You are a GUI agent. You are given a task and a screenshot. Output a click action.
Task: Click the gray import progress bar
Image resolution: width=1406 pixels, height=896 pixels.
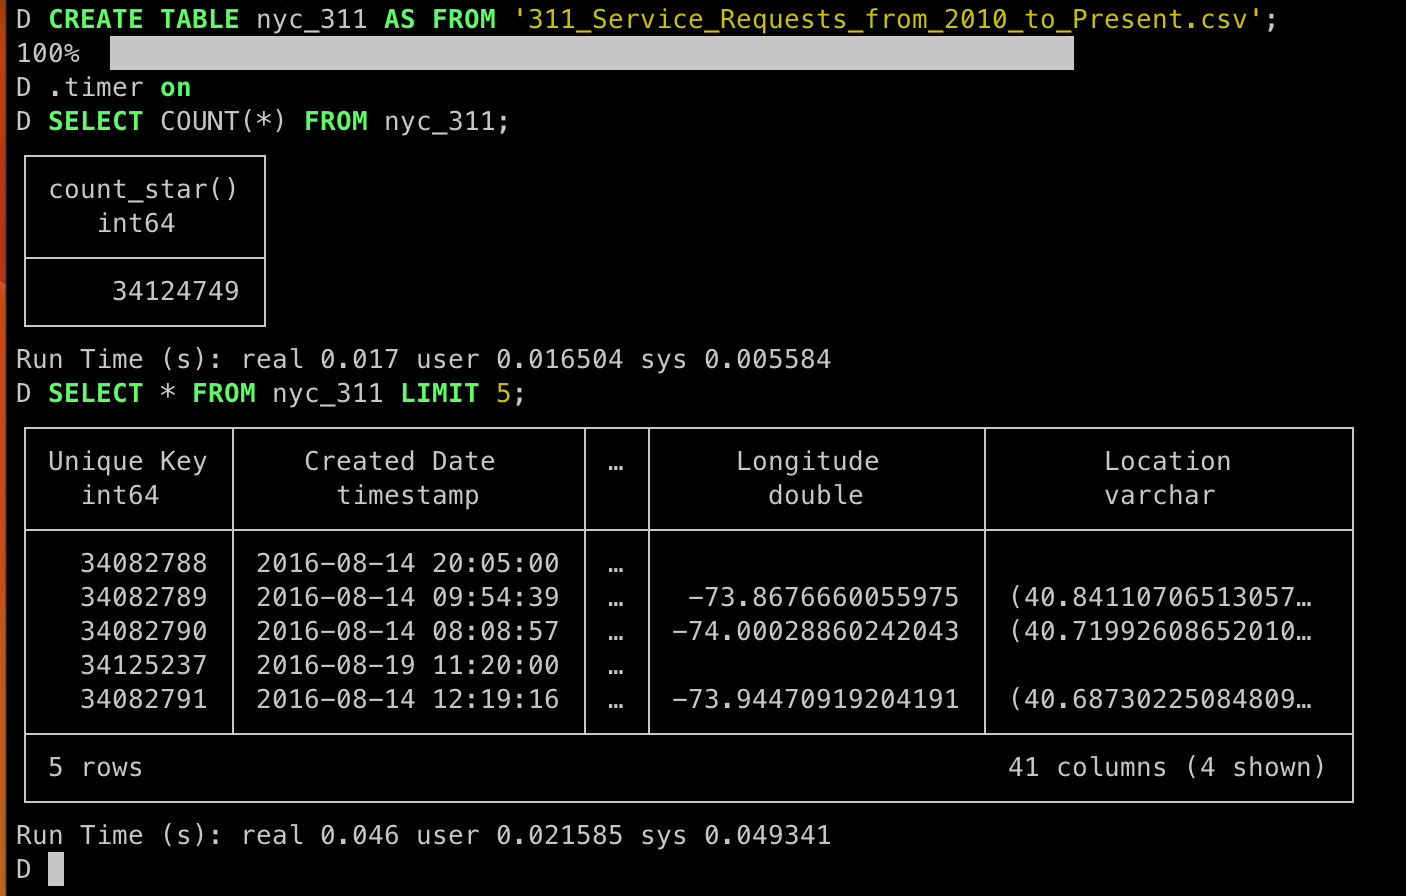[x=592, y=54]
